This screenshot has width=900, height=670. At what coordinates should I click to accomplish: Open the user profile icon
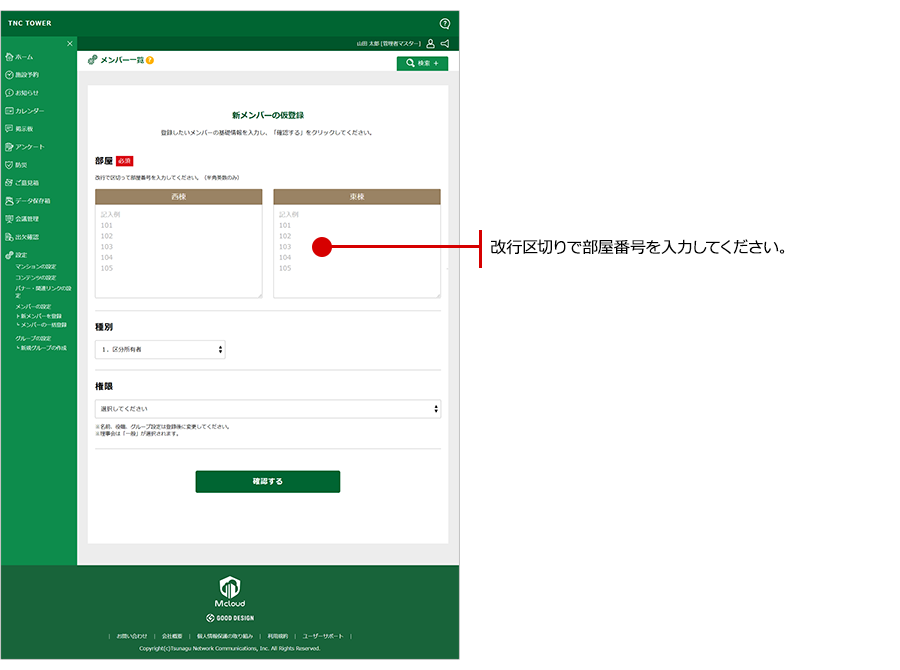[x=430, y=44]
